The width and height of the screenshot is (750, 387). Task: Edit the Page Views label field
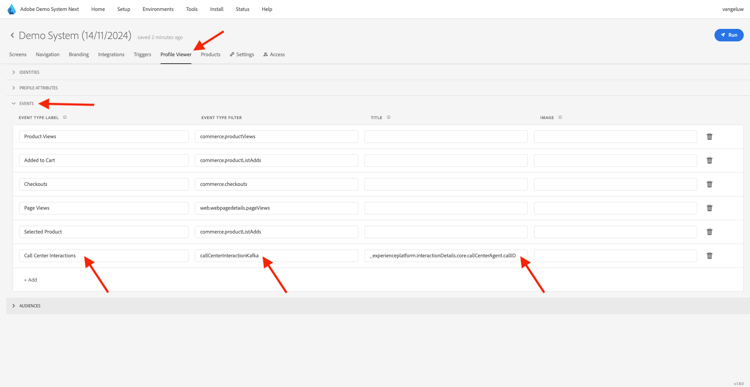tap(104, 208)
